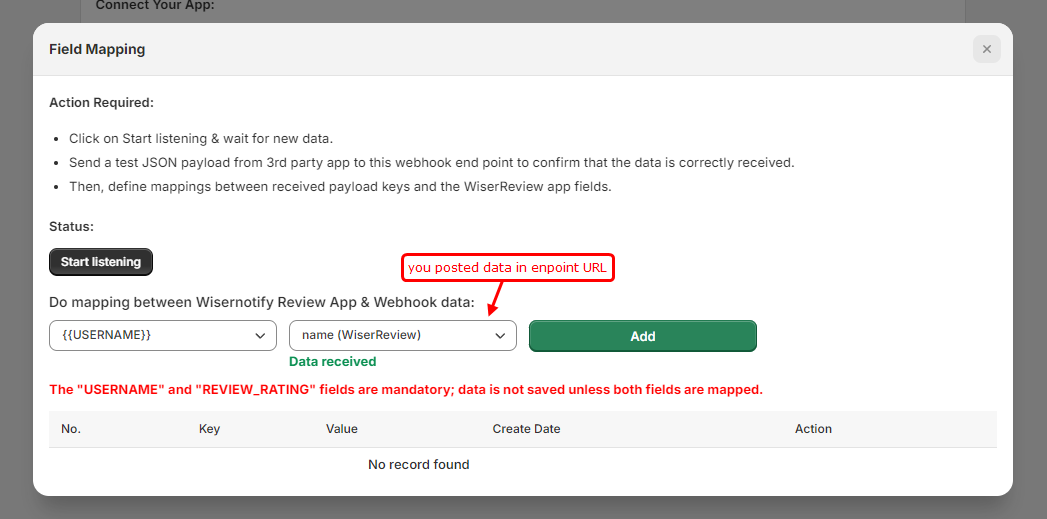Close the Field Mapping dialog

986,49
